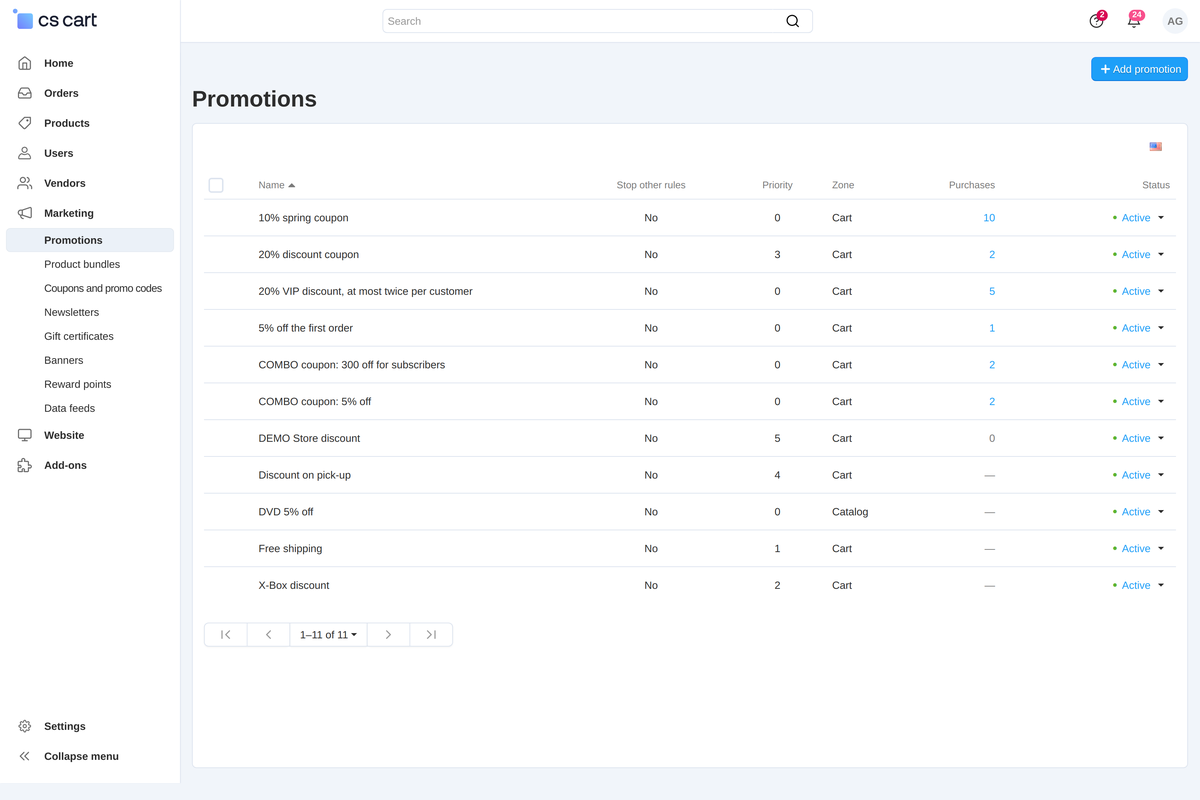Screen dimensions: 1200x800
Task: Click the Zone column header
Action: (843, 185)
